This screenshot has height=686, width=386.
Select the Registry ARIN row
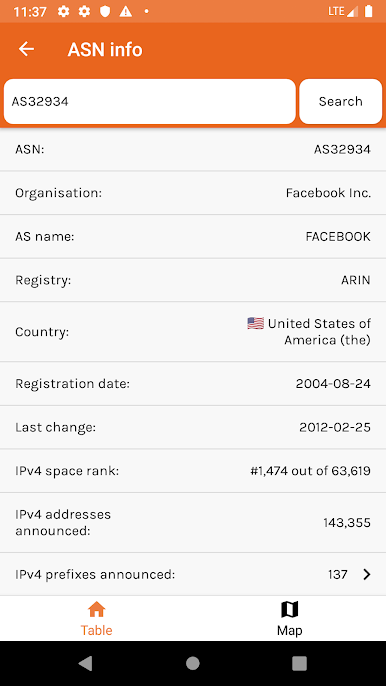coord(193,280)
